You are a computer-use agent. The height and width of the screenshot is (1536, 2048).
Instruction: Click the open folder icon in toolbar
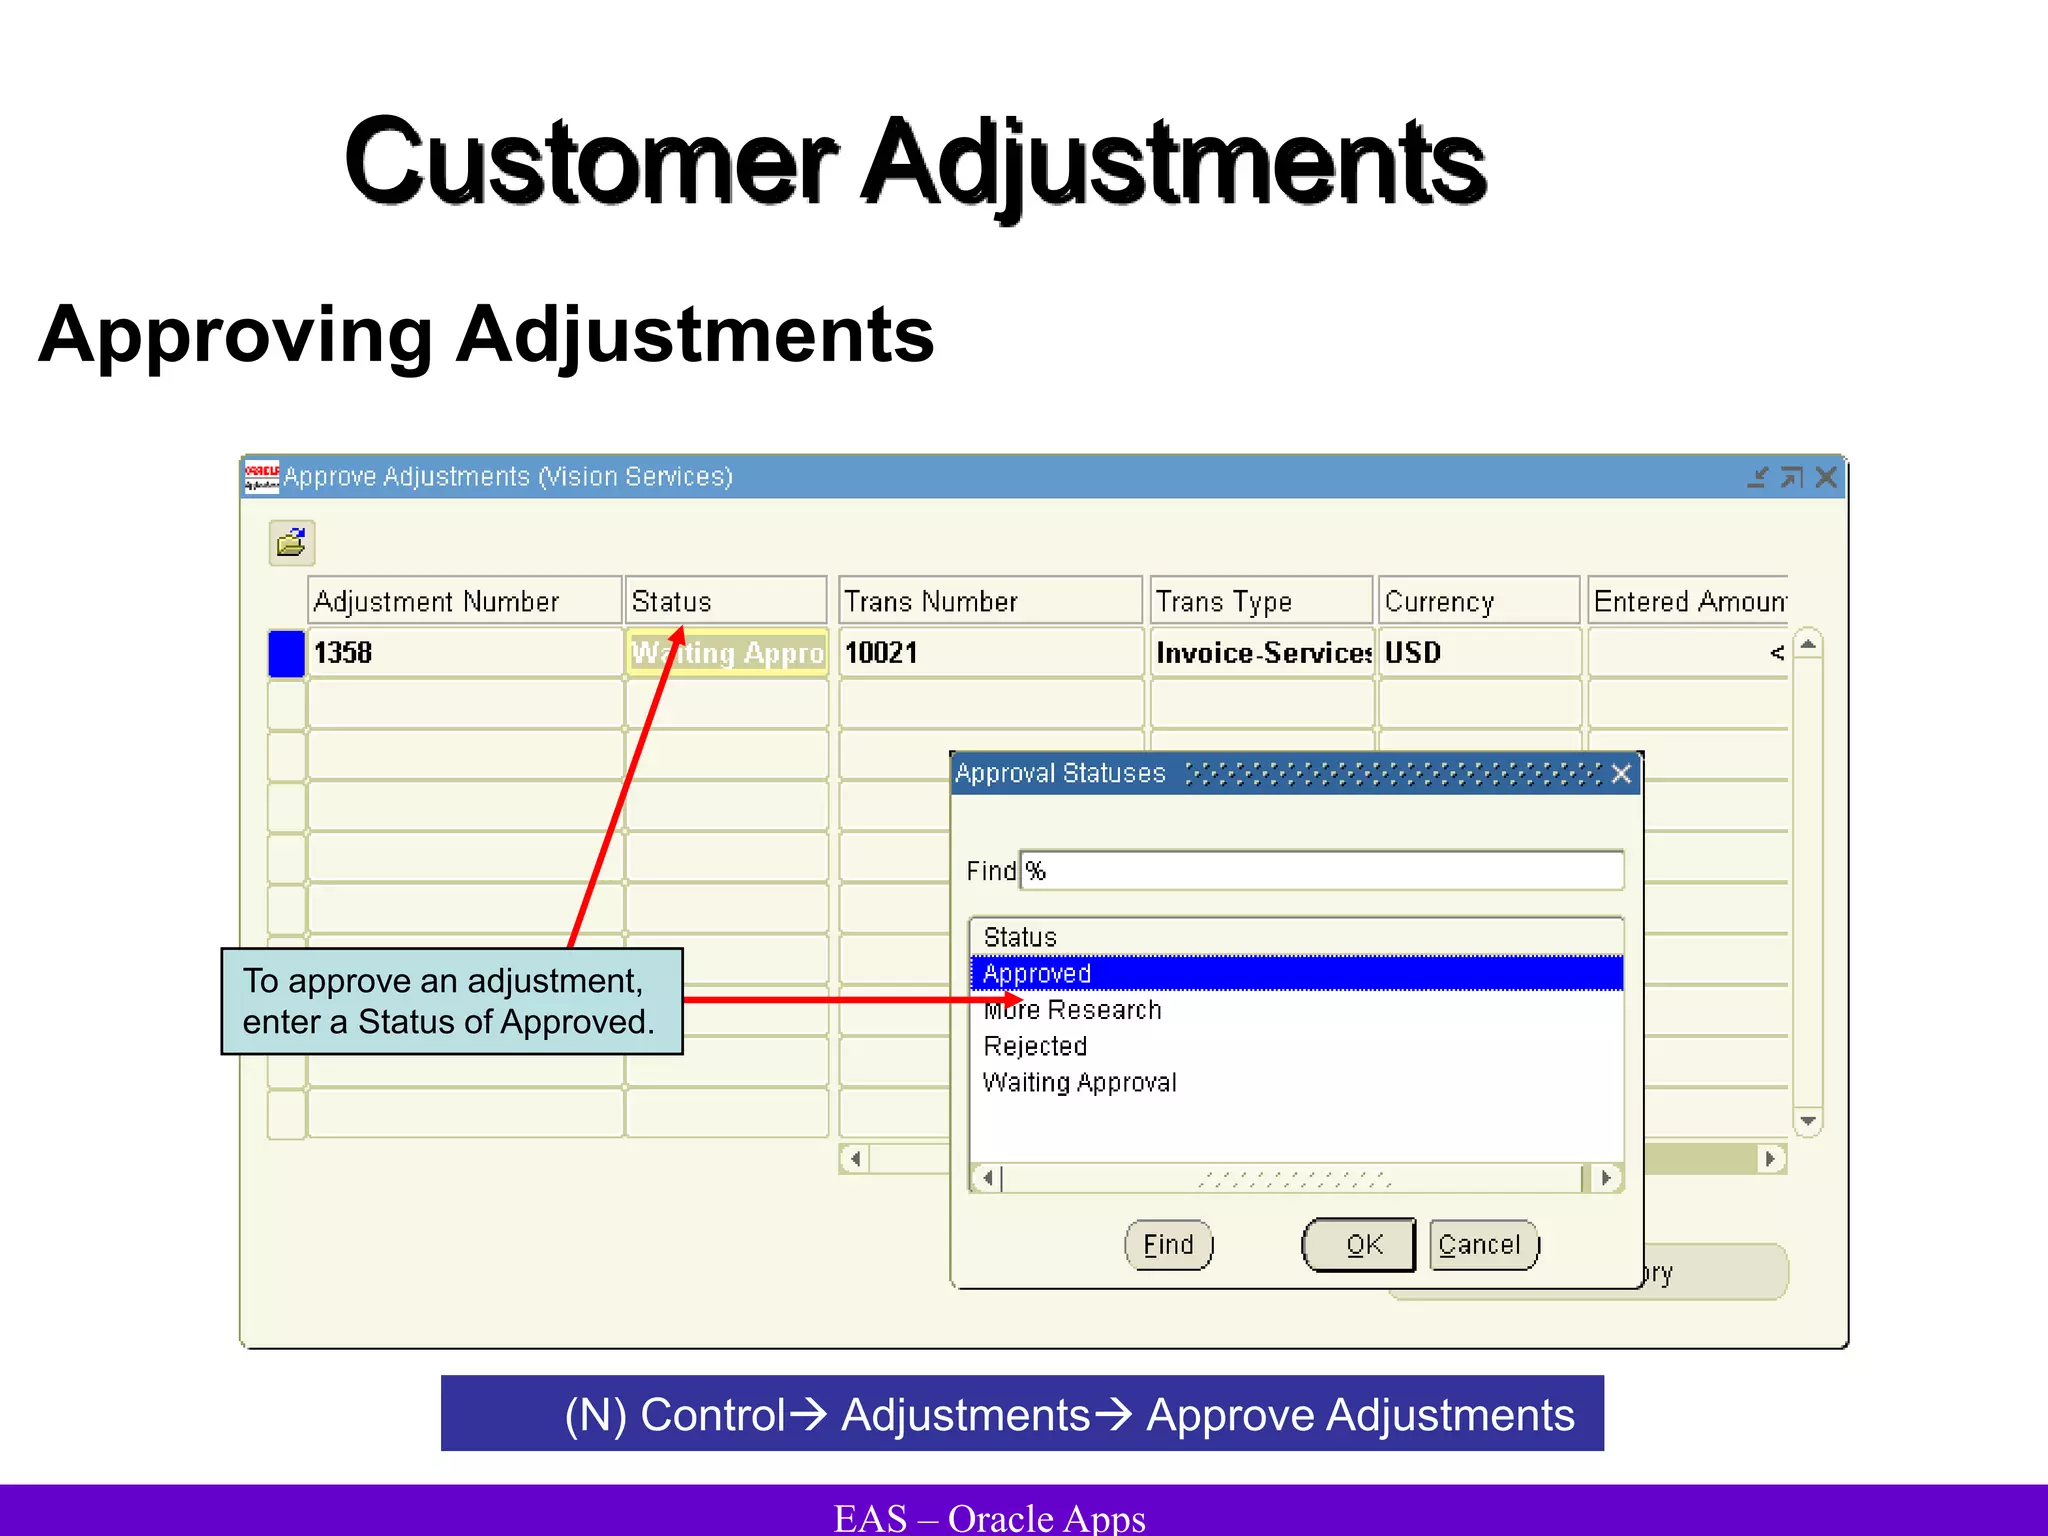tap(292, 543)
